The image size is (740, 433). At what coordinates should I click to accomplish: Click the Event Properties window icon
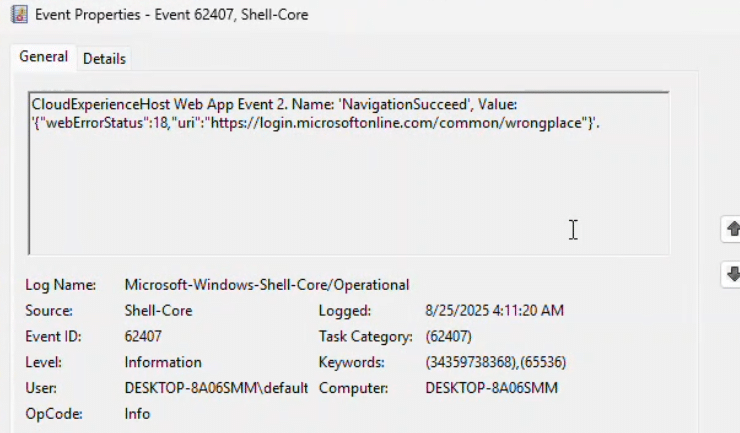click(19, 14)
